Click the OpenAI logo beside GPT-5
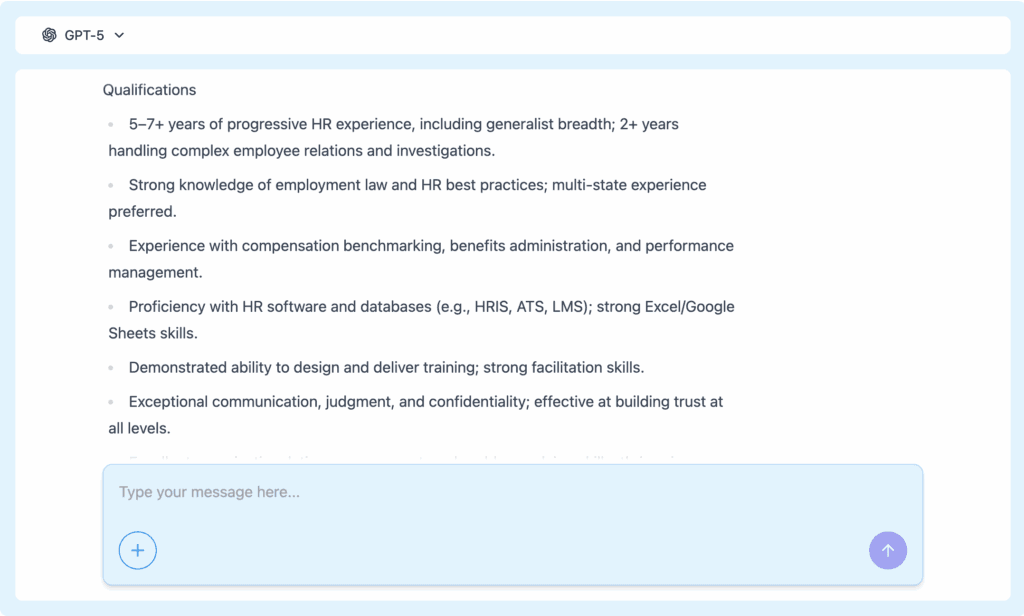This screenshot has width=1024, height=616. pyautogui.click(x=49, y=35)
